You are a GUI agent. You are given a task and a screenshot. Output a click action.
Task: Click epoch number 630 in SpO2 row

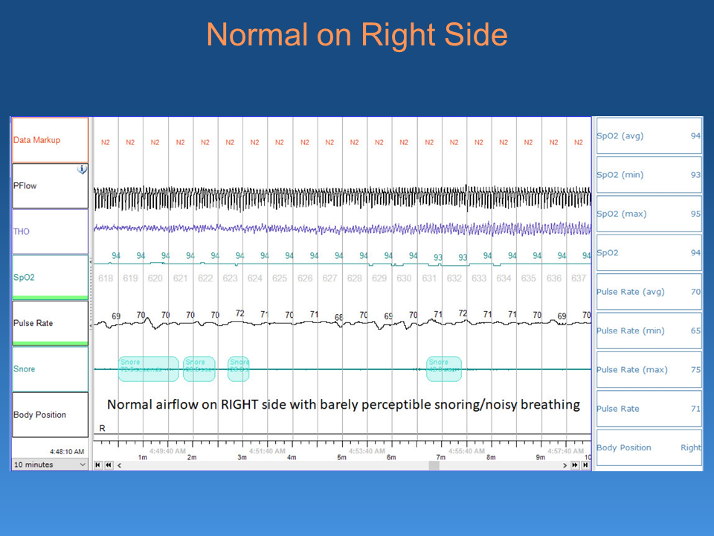[404, 278]
